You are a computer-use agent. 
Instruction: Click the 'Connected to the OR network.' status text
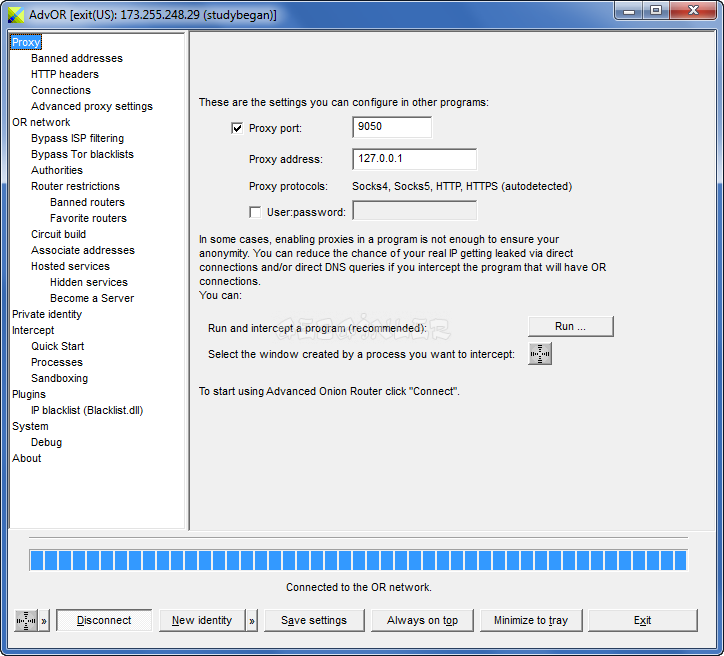359,587
